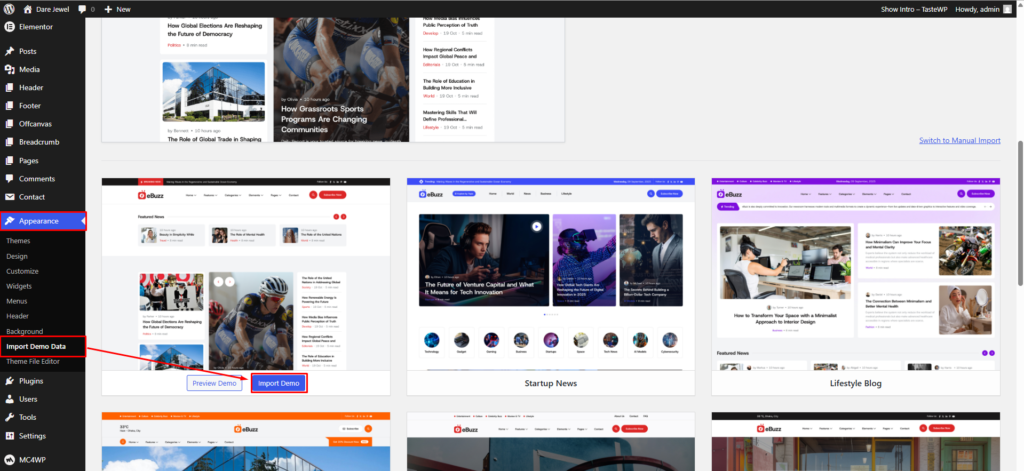Open Media library via its icon
The height and width of the screenshot is (471, 1024).
pos(9,69)
